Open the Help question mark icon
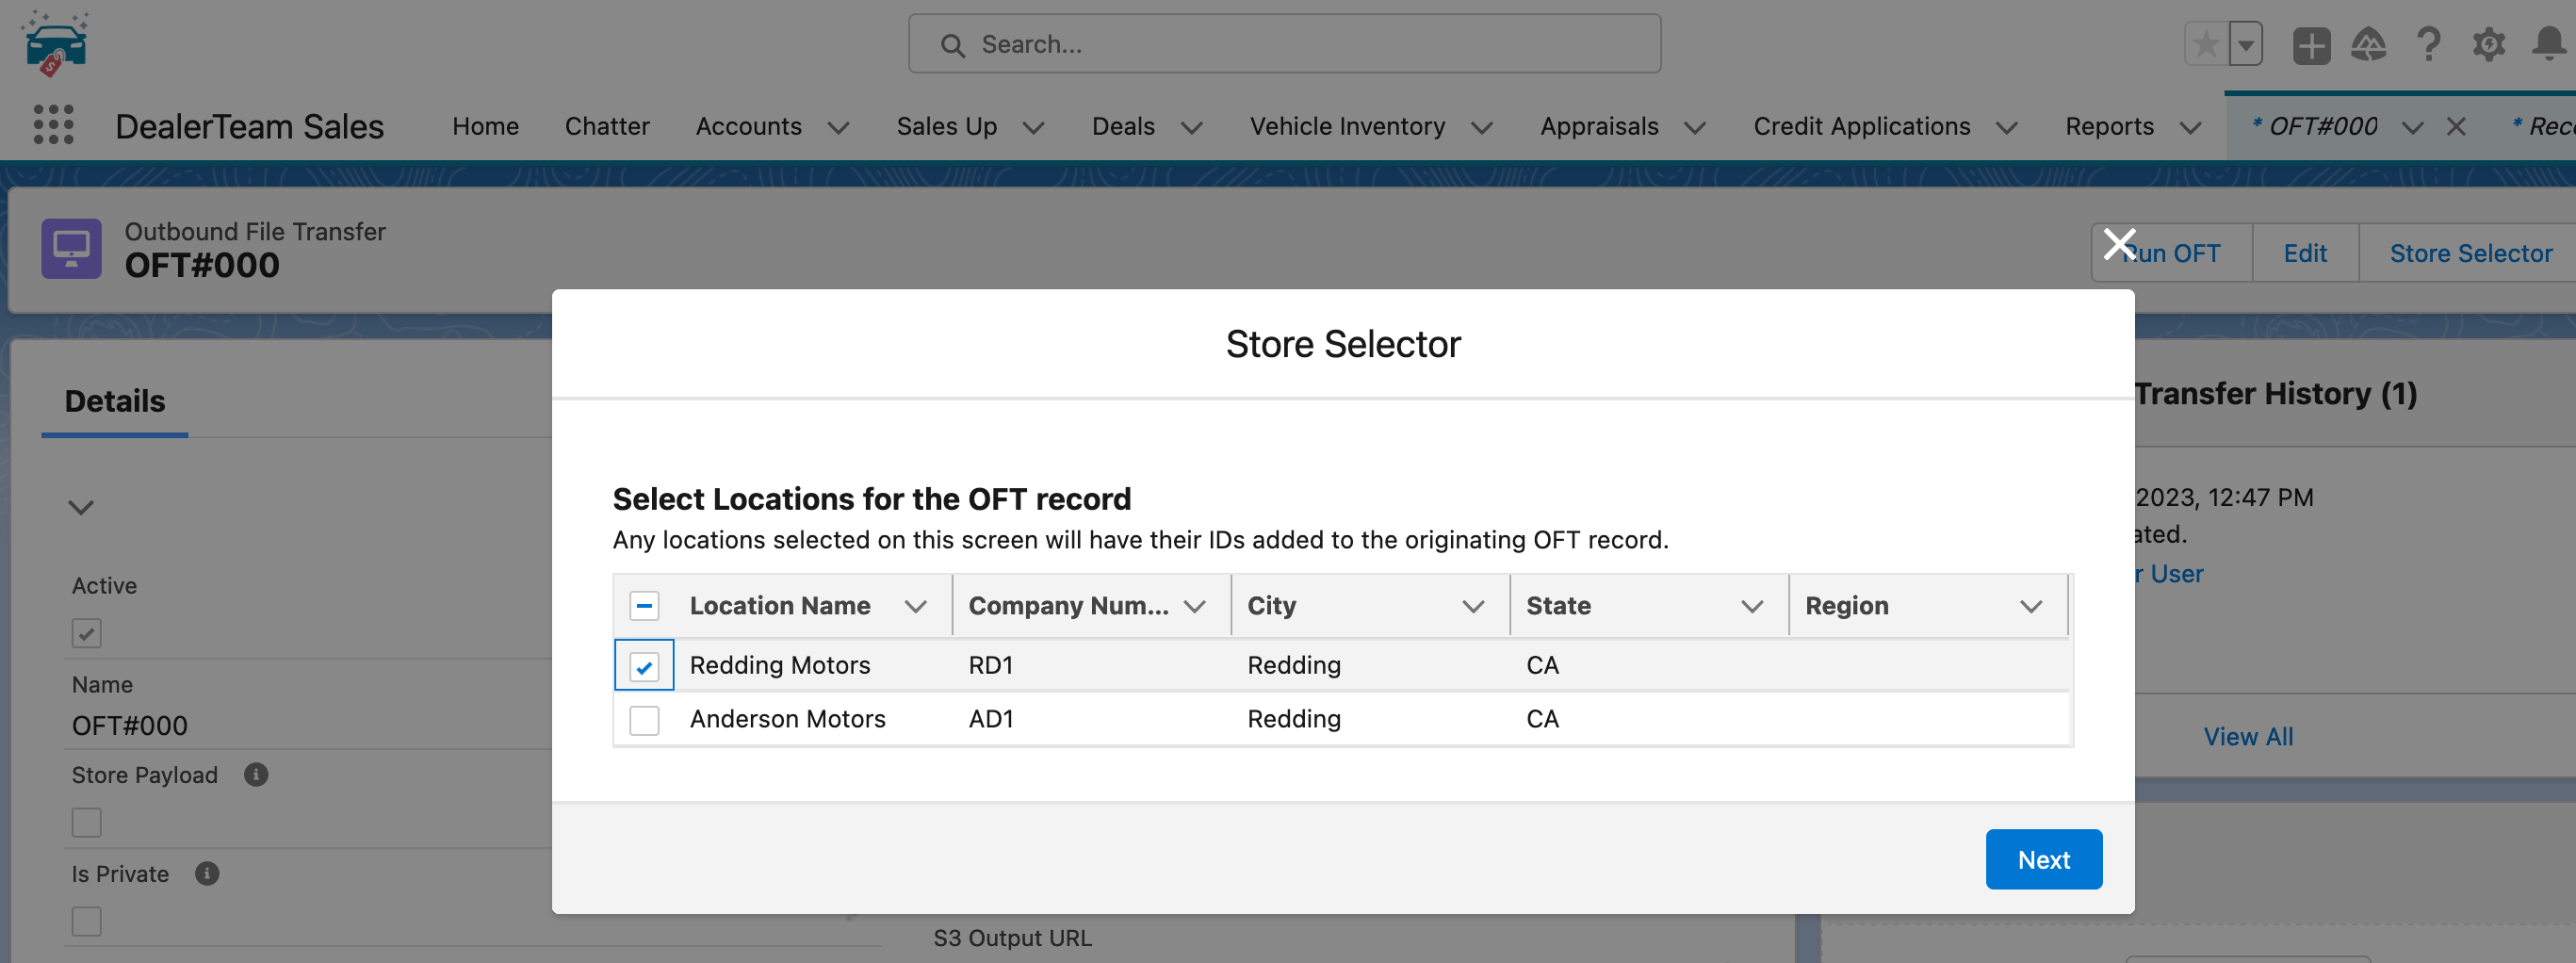Image resolution: width=2576 pixels, height=963 pixels. (x=2428, y=44)
